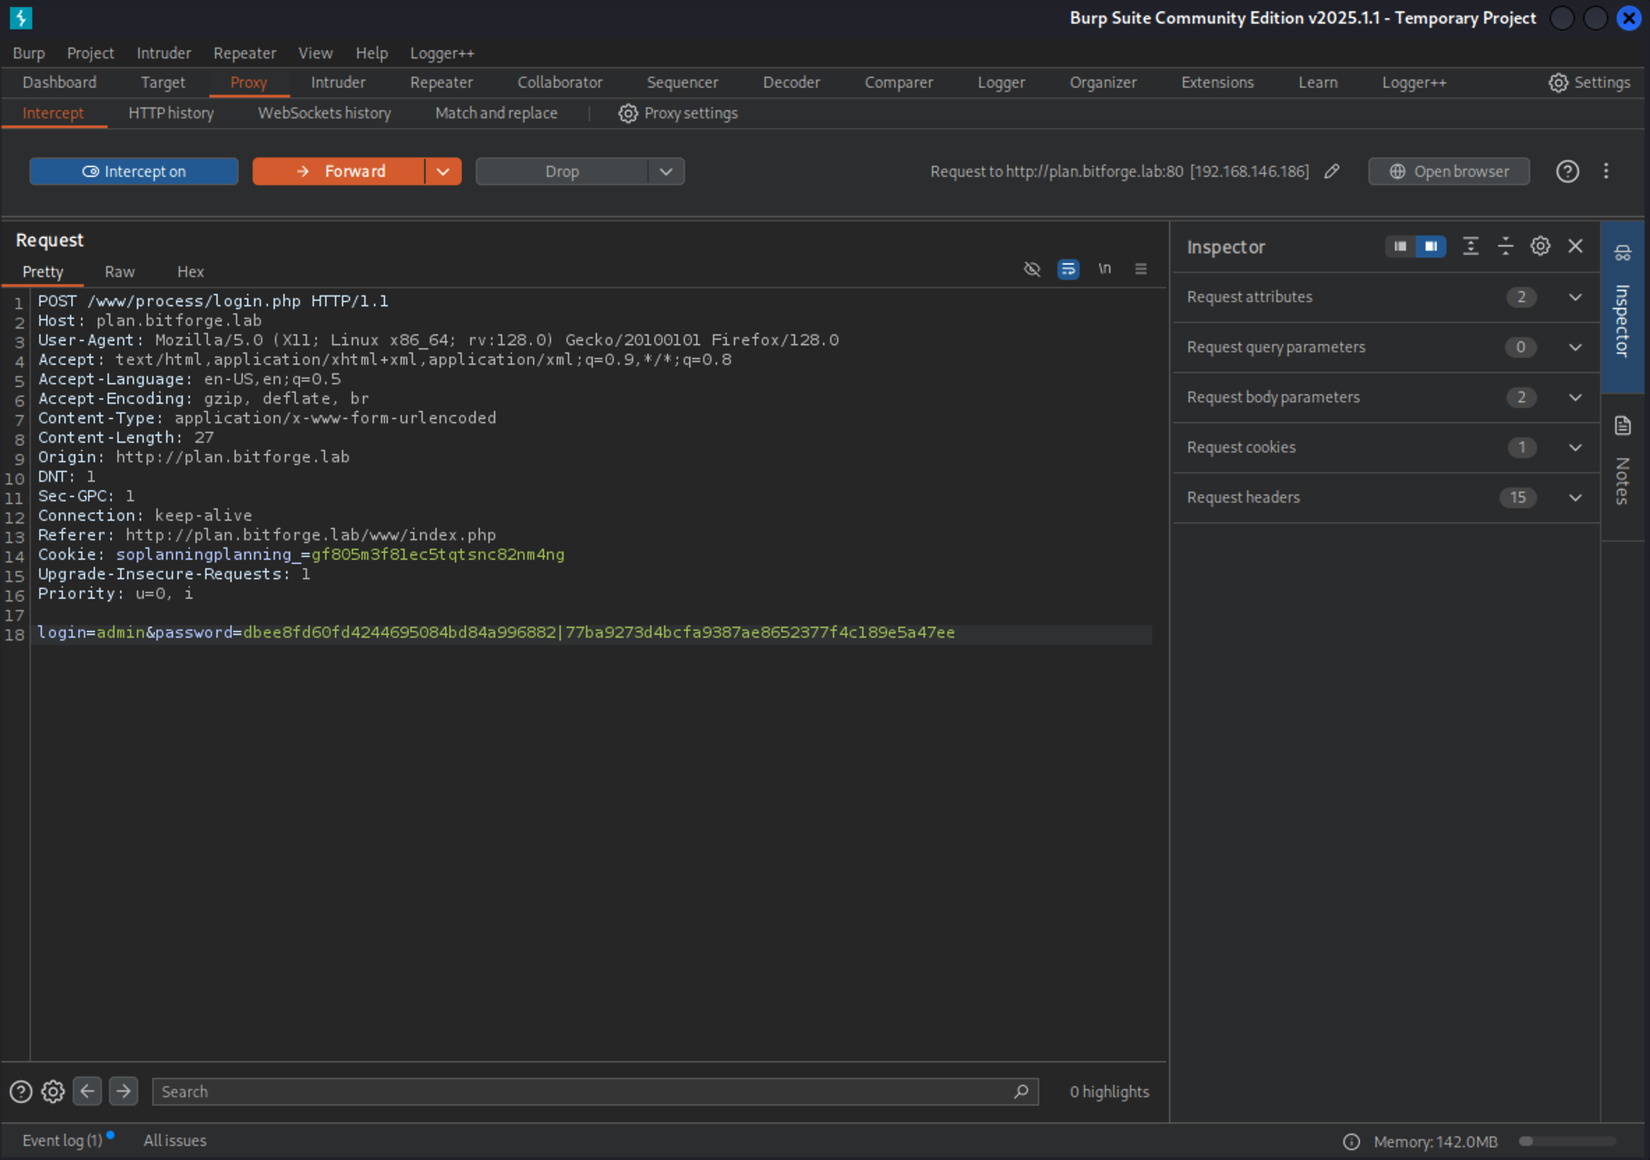Click the search magnifier icon in search bar

1021,1091
